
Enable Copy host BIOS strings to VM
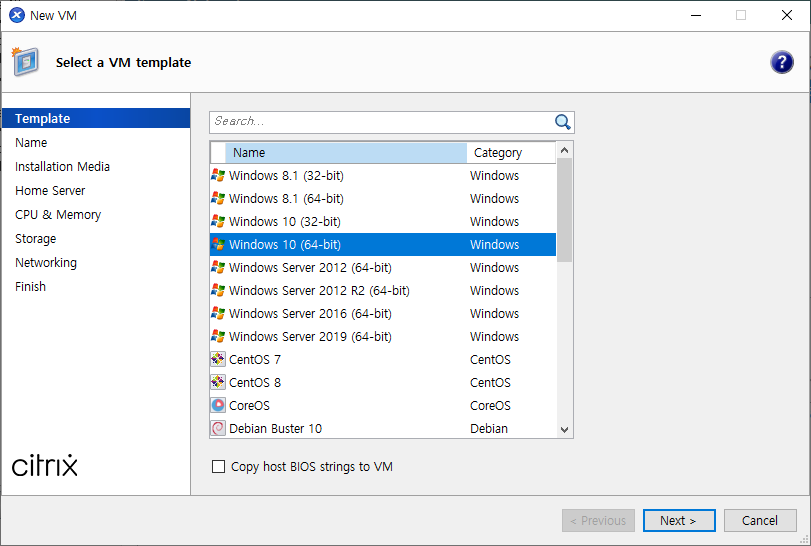click(218, 466)
